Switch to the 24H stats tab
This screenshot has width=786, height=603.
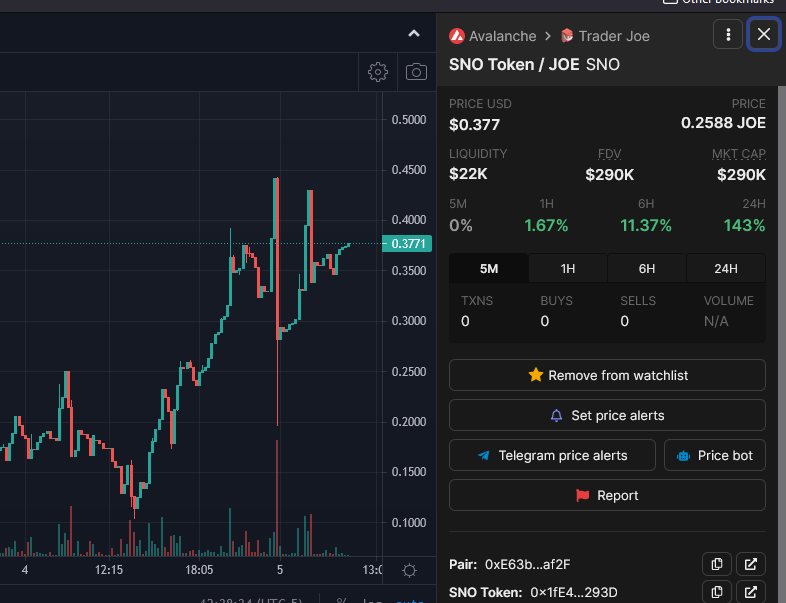(x=726, y=269)
